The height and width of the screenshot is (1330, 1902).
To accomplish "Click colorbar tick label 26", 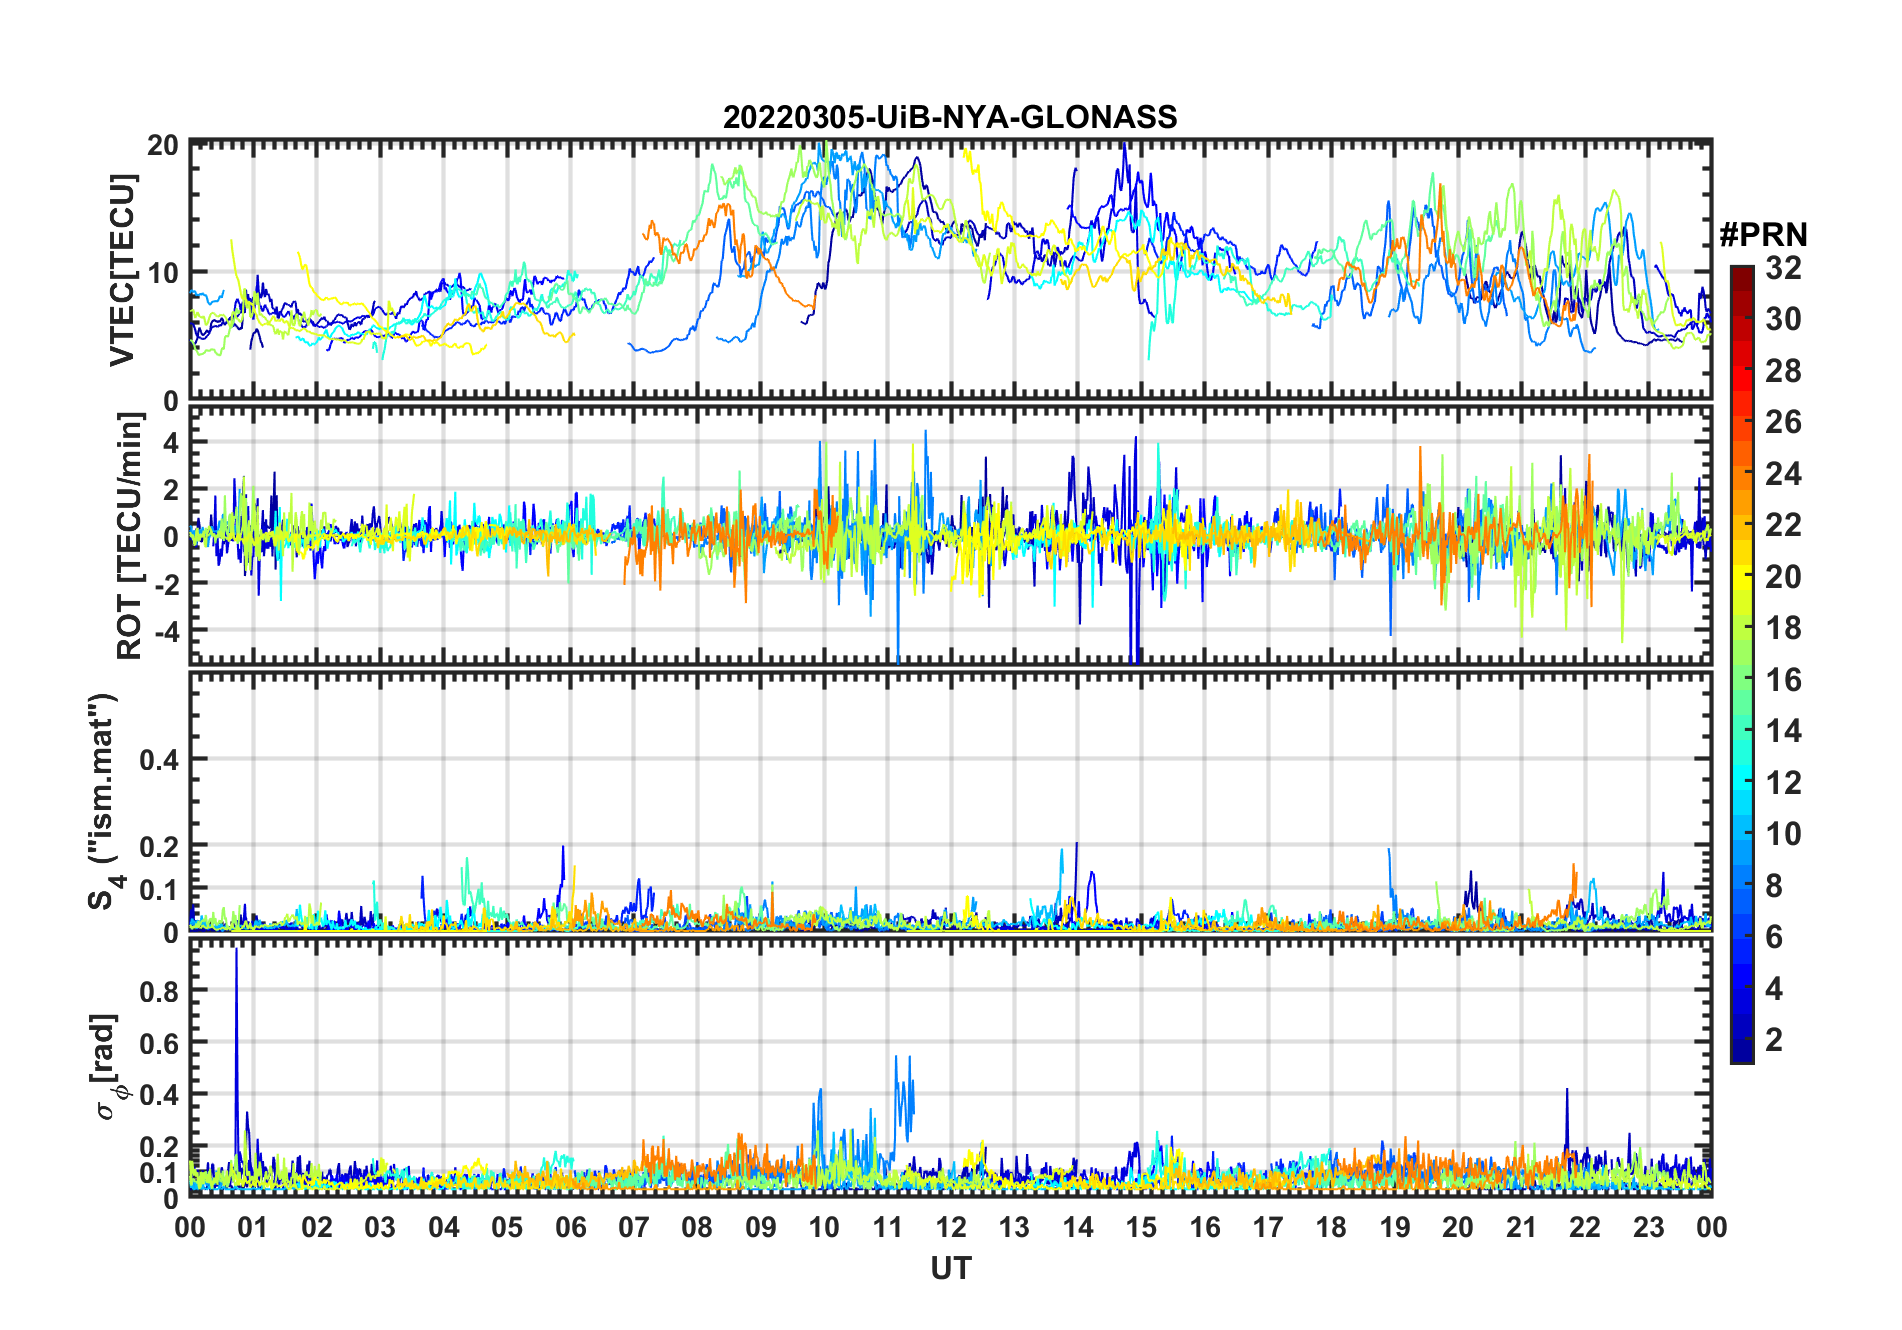I will pos(1783,422).
